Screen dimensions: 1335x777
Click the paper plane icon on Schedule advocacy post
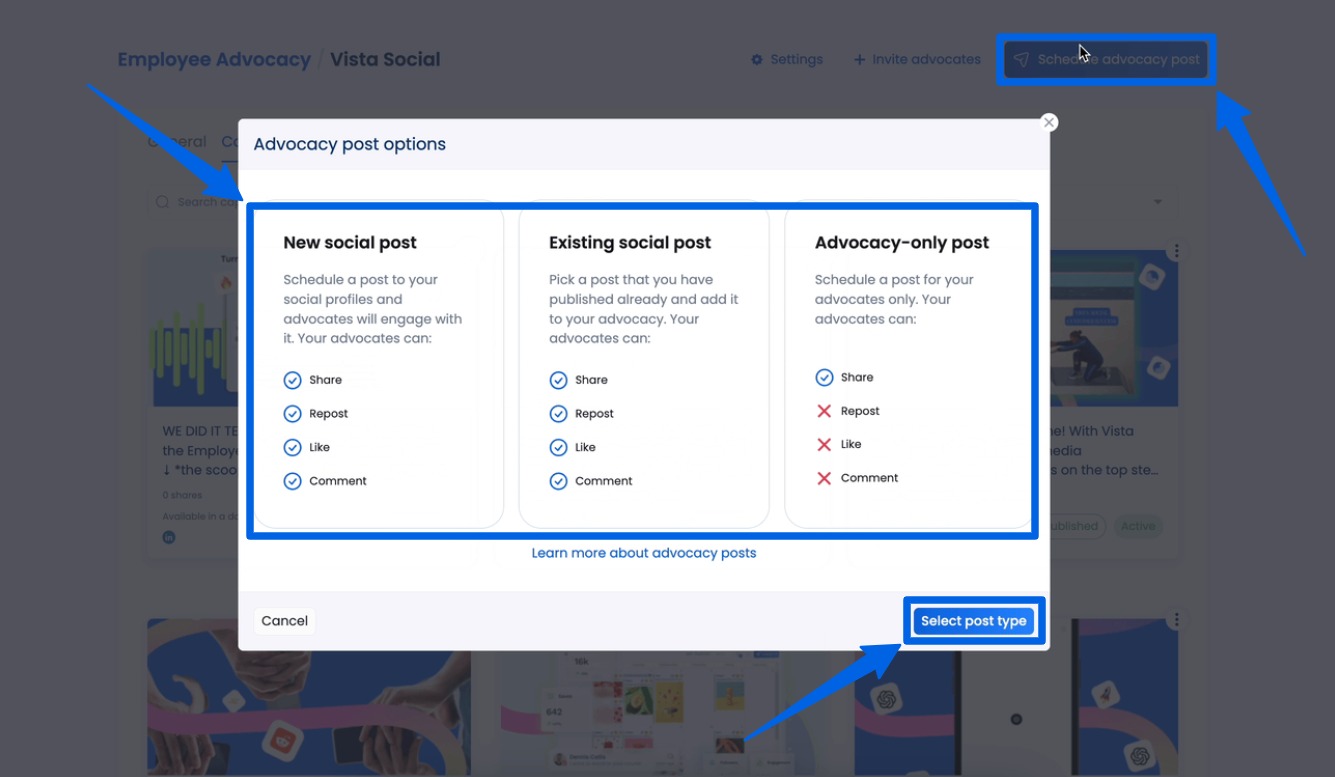1021,59
